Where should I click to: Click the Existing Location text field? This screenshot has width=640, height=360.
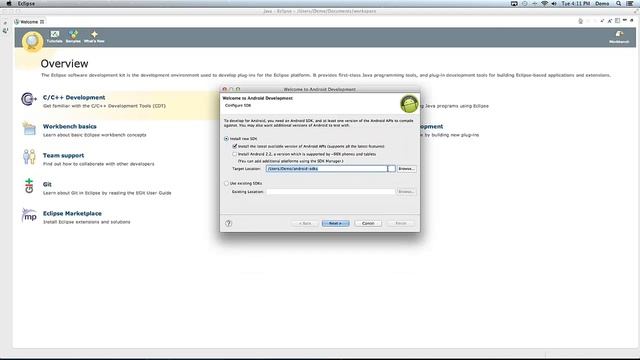331,191
